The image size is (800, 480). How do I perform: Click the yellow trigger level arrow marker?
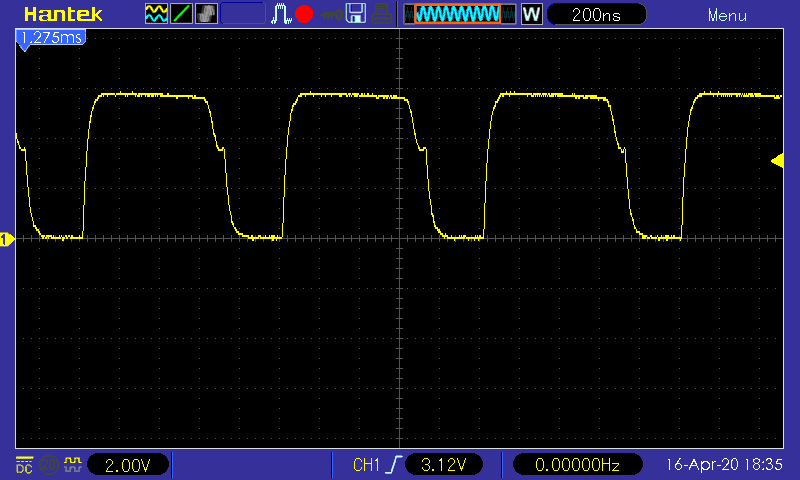coord(777,161)
